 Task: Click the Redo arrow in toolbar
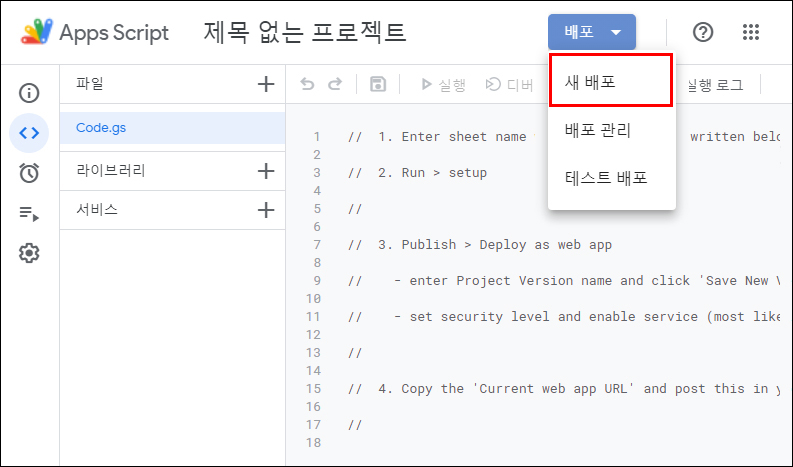335,85
